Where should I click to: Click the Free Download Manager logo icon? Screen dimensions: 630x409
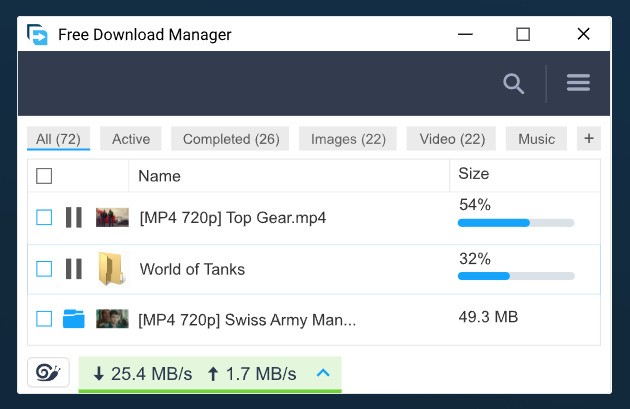tap(38, 35)
